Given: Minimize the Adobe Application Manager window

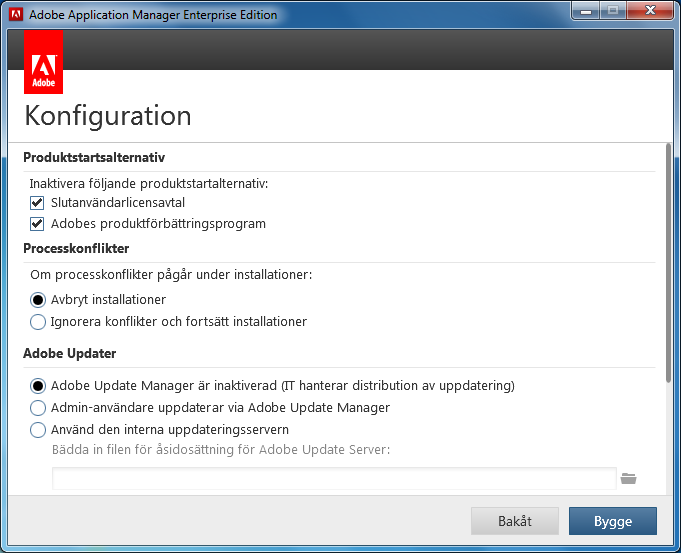Looking at the screenshot, I should (x=586, y=11).
